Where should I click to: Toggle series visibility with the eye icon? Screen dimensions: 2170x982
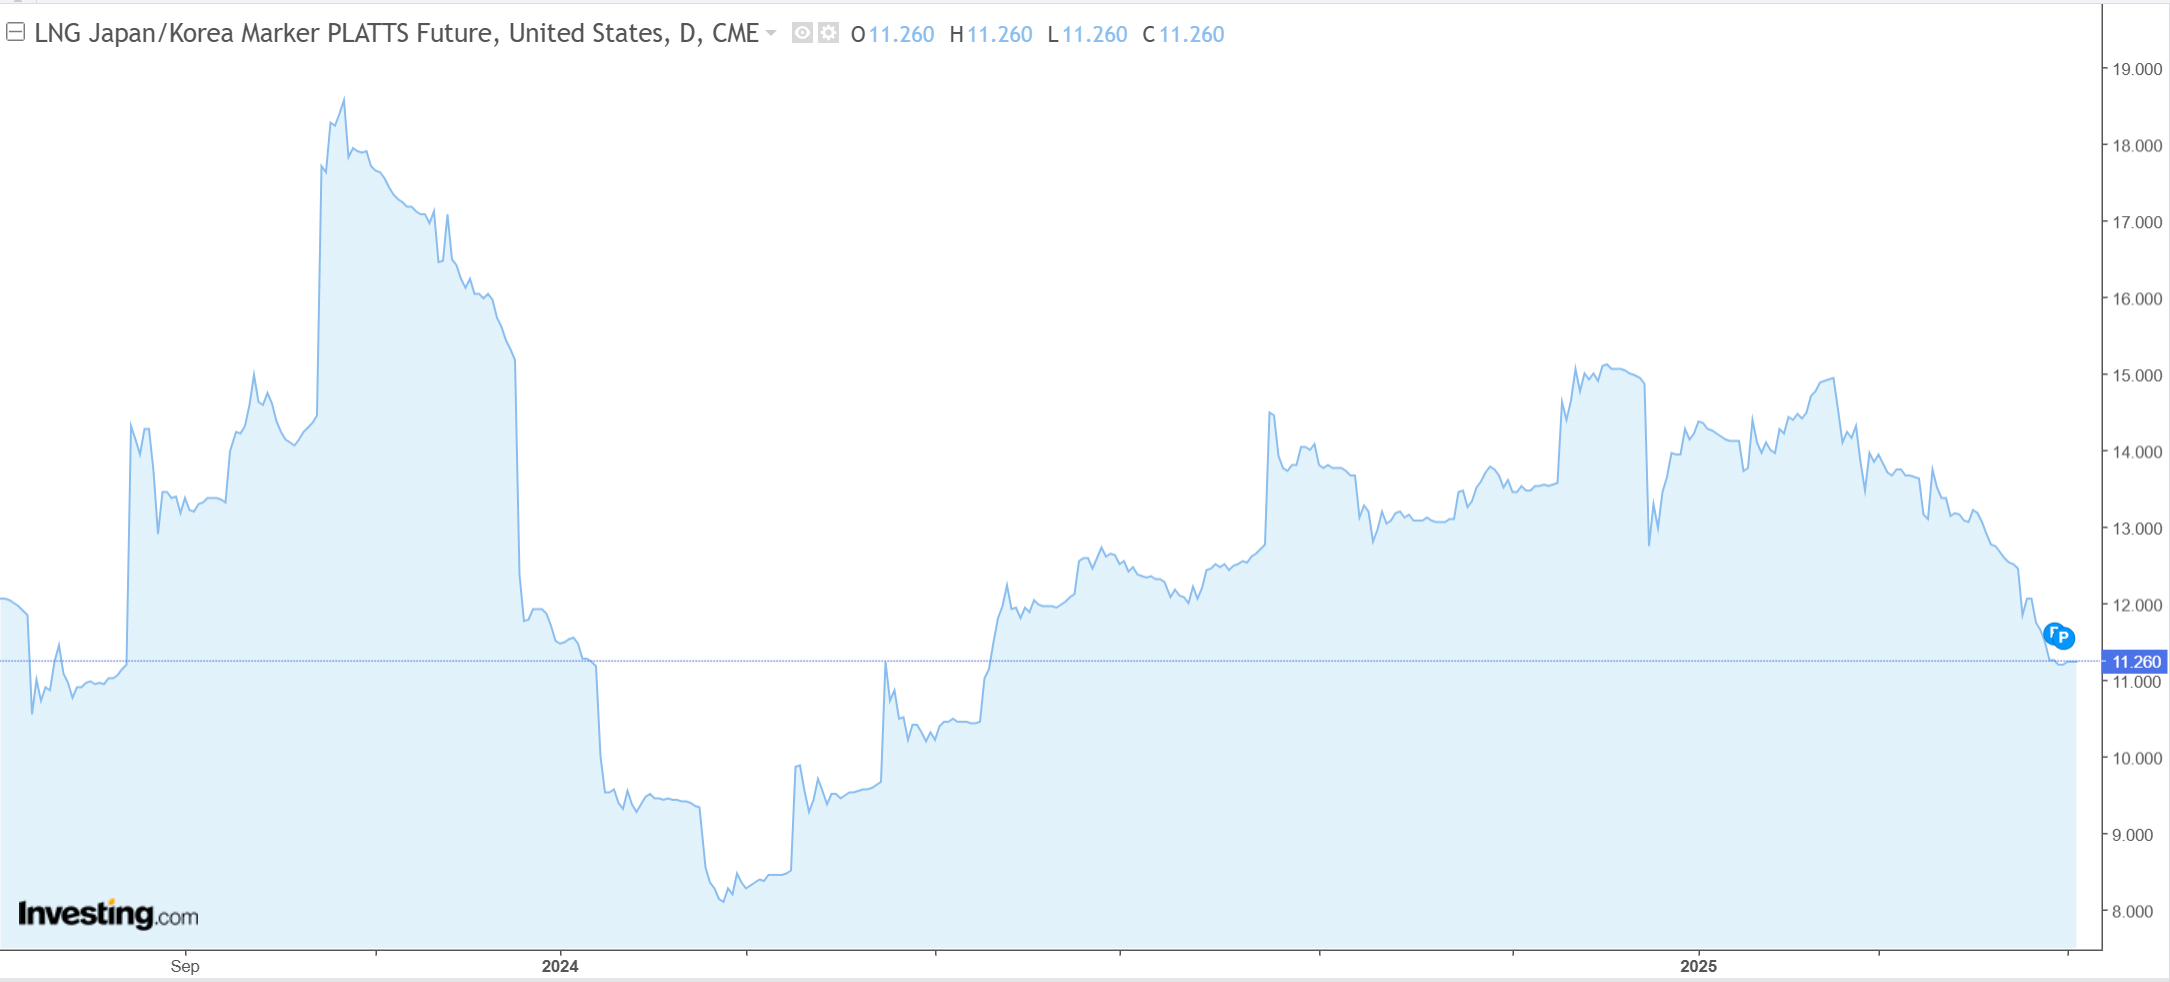(802, 34)
